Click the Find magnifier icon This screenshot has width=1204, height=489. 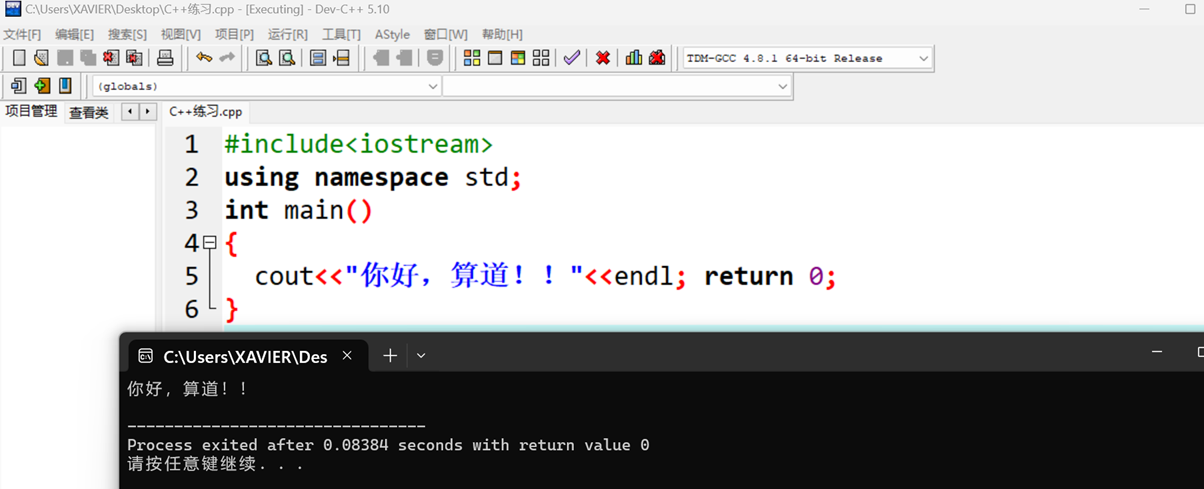(263, 58)
